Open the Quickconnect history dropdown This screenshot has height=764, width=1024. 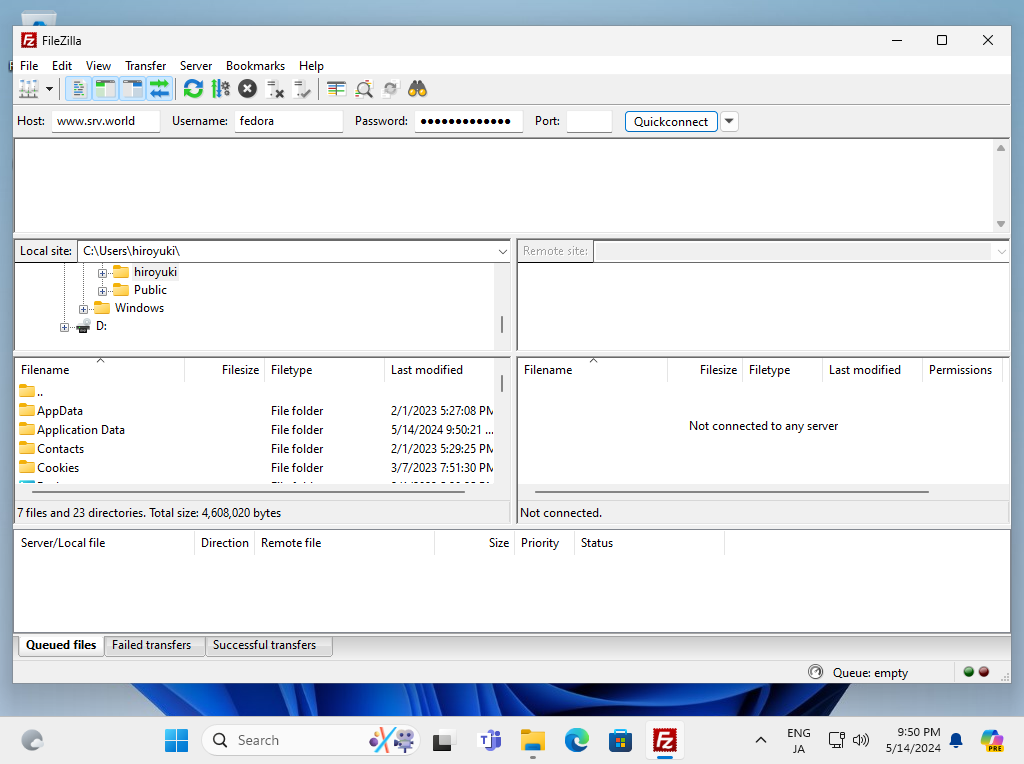click(729, 121)
